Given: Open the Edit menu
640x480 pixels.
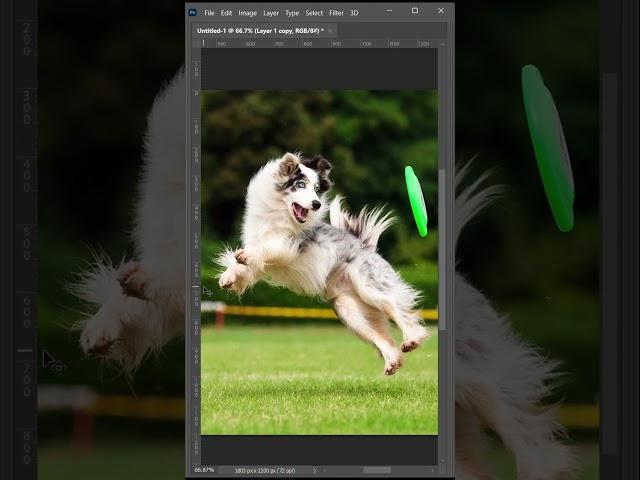Looking at the screenshot, I should (x=226, y=13).
